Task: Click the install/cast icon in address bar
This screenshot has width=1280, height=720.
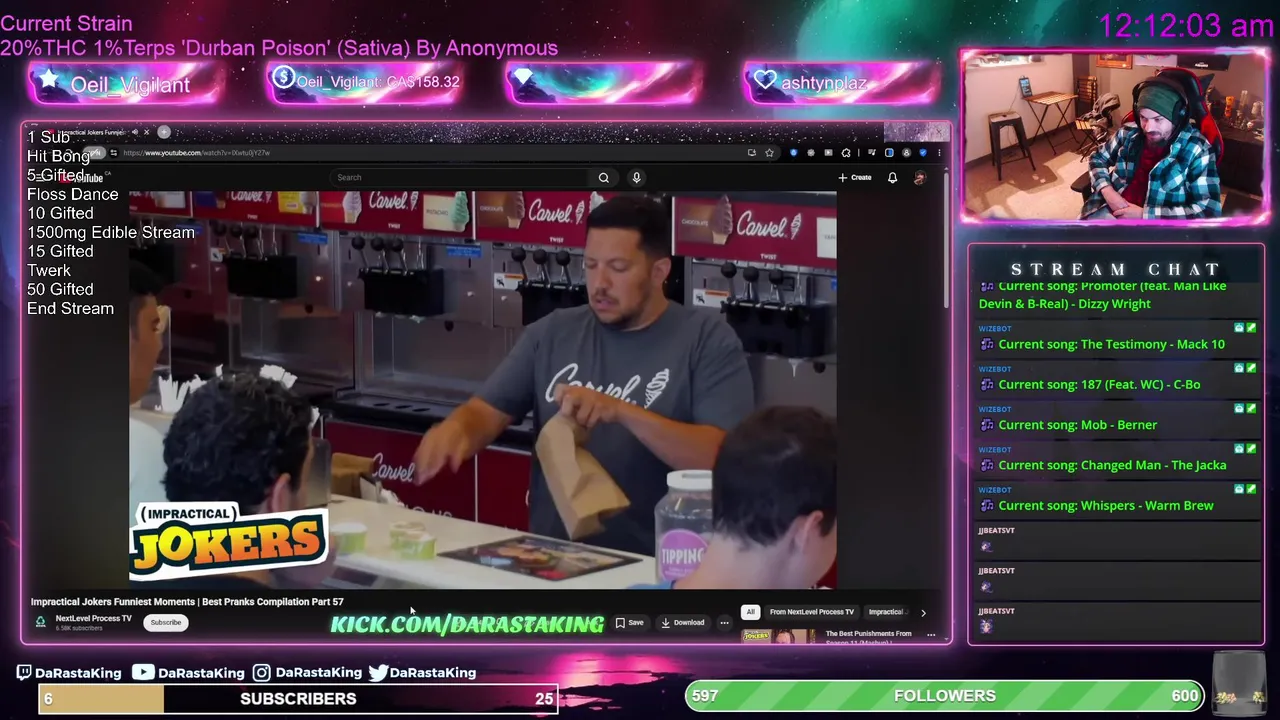Action: tap(751, 153)
